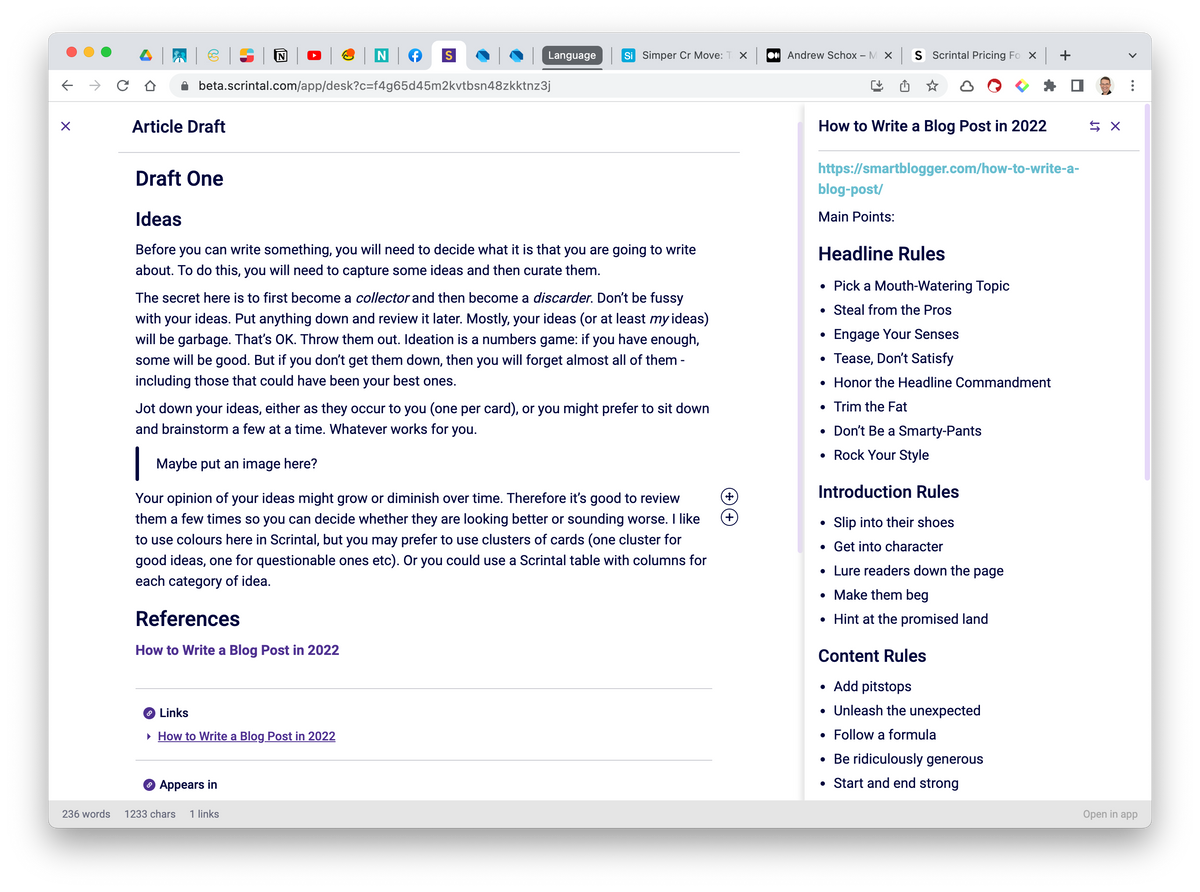Click the checkmark icon next to Links section
The height and width of the screenshot is (892, 1200).
149,712
